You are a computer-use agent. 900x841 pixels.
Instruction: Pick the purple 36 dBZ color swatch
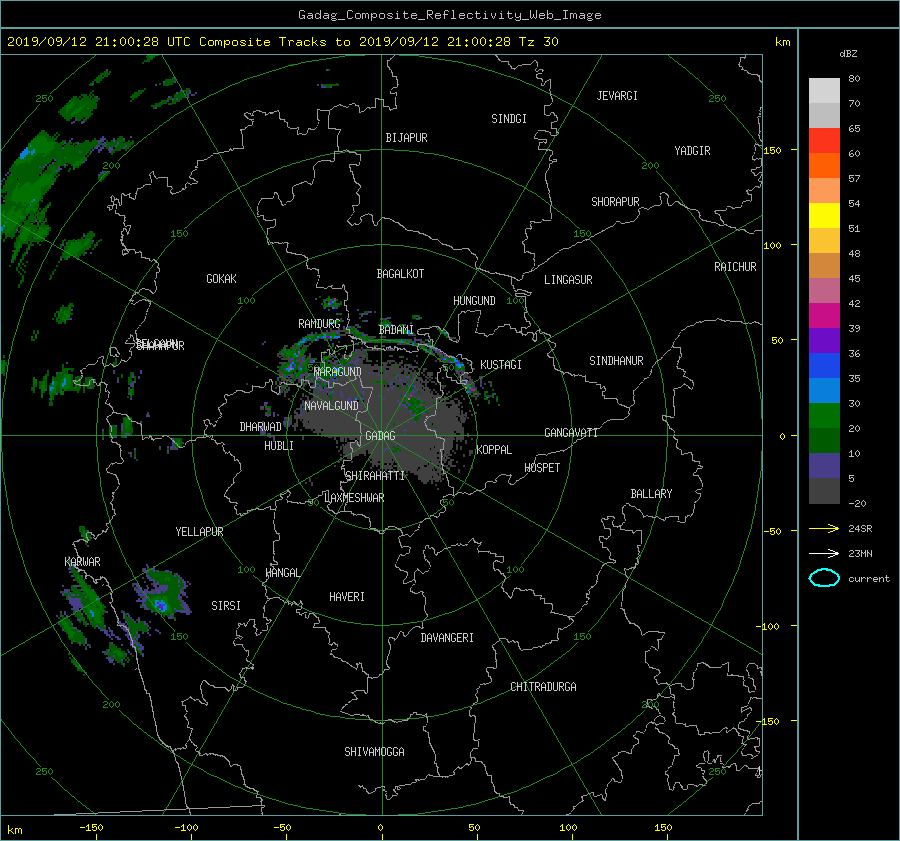824,341
